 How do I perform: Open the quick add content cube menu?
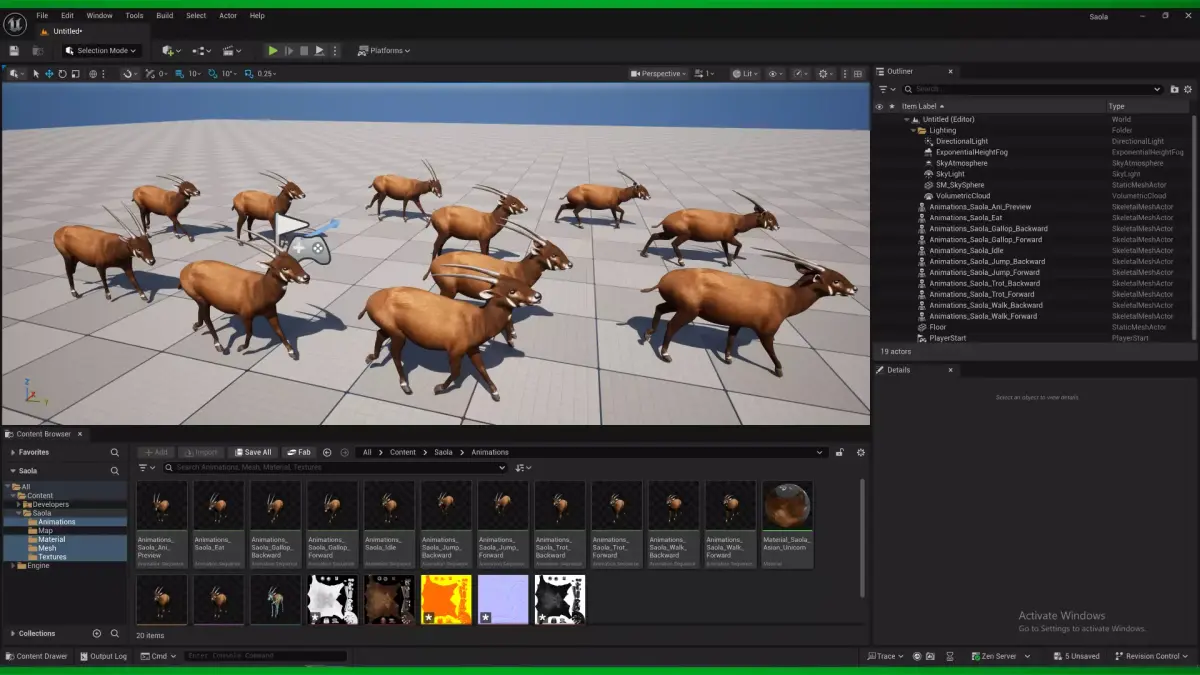[172, 51]
